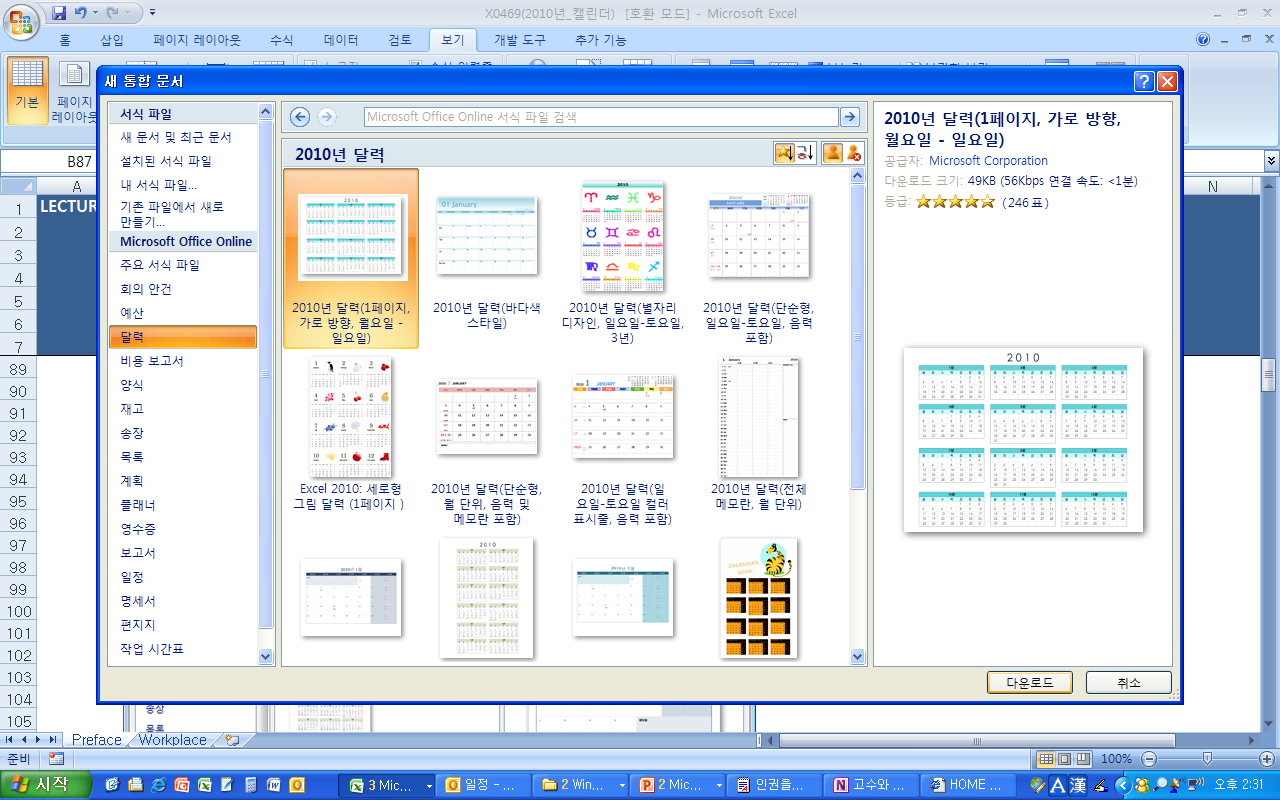Viewport: 1280px width, 800px height.
Task: Expand the formula bar
Action: click(x=1271, y=160)
